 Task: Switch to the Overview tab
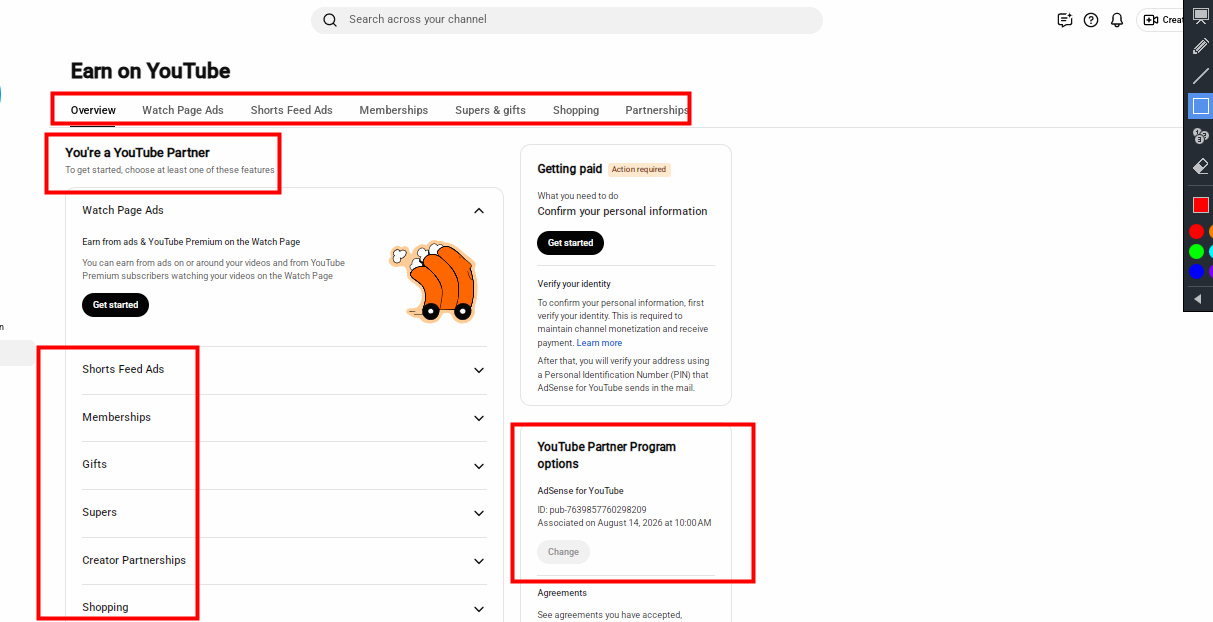tap(93, 110)
